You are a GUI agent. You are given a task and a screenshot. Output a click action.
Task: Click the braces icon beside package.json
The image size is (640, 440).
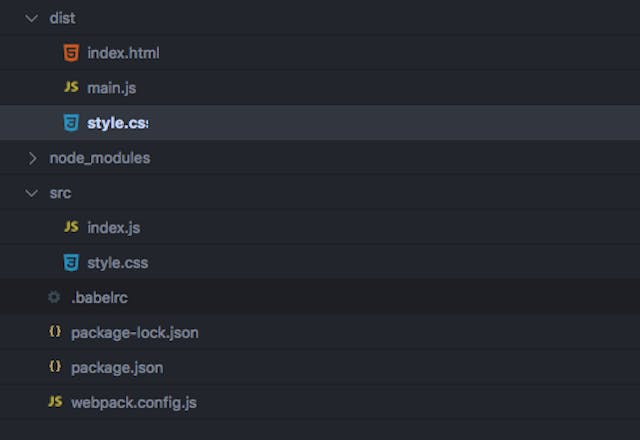click(x=55, y=367)
